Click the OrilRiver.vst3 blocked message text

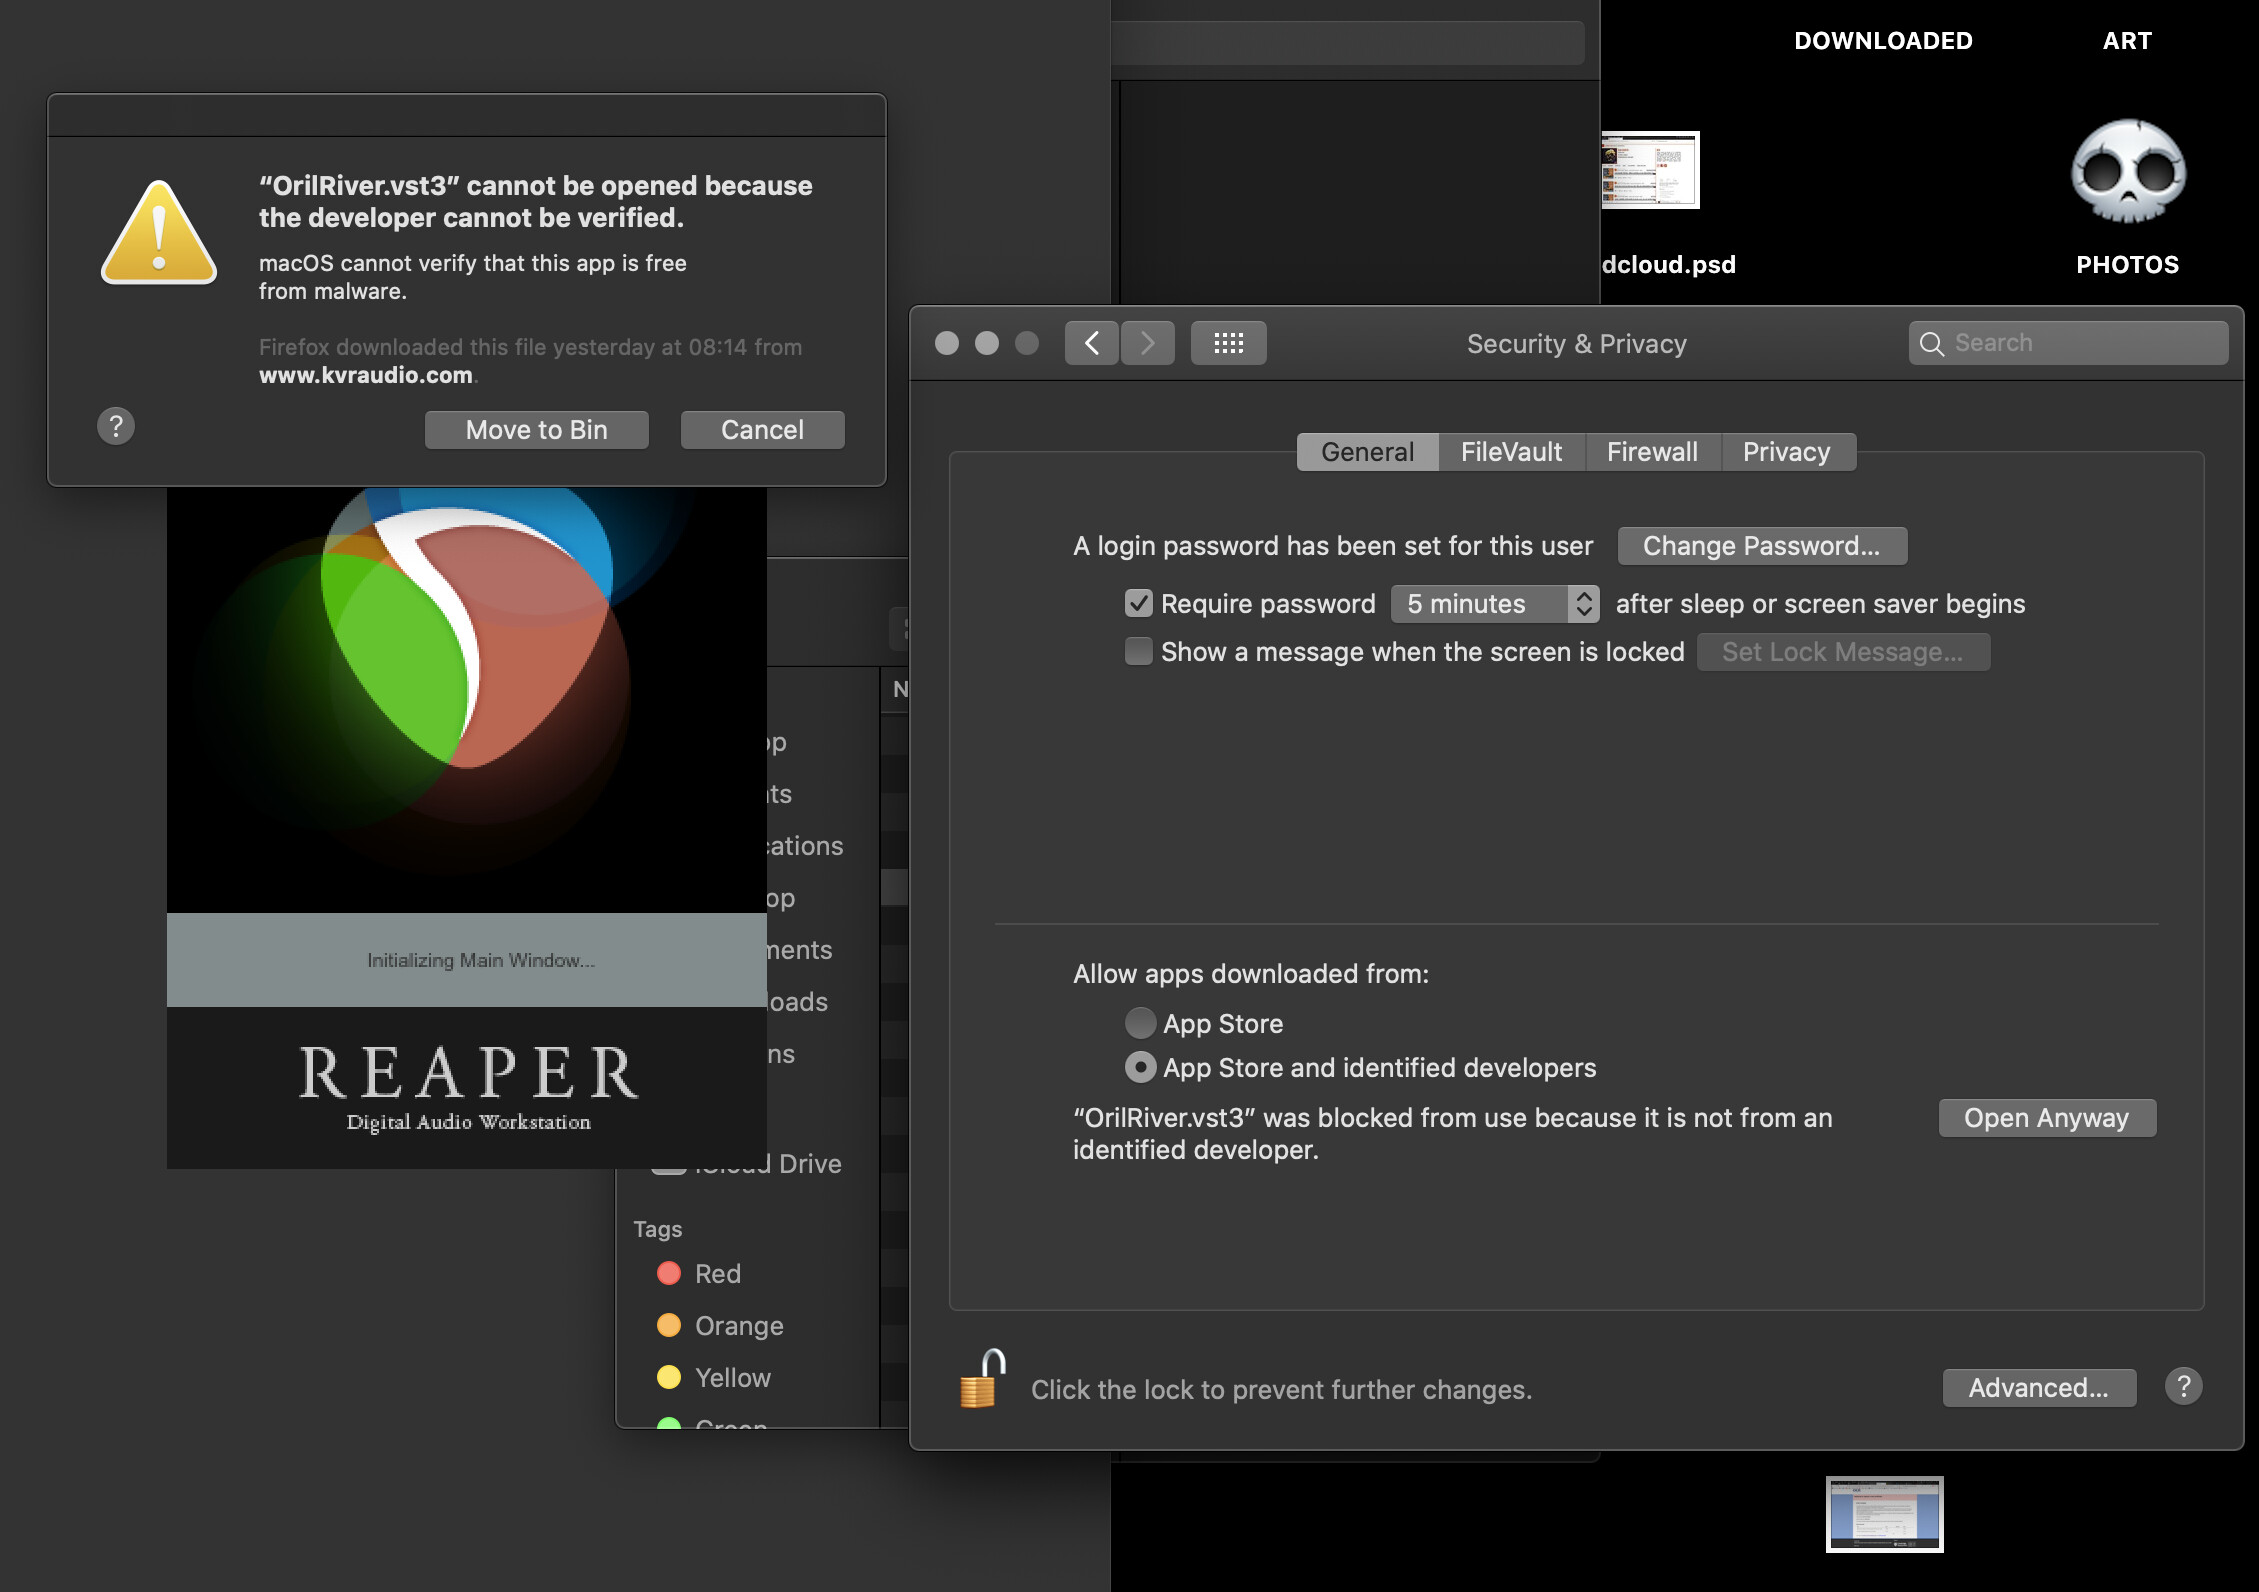pyautogui.click(x=1453, y=1134)
